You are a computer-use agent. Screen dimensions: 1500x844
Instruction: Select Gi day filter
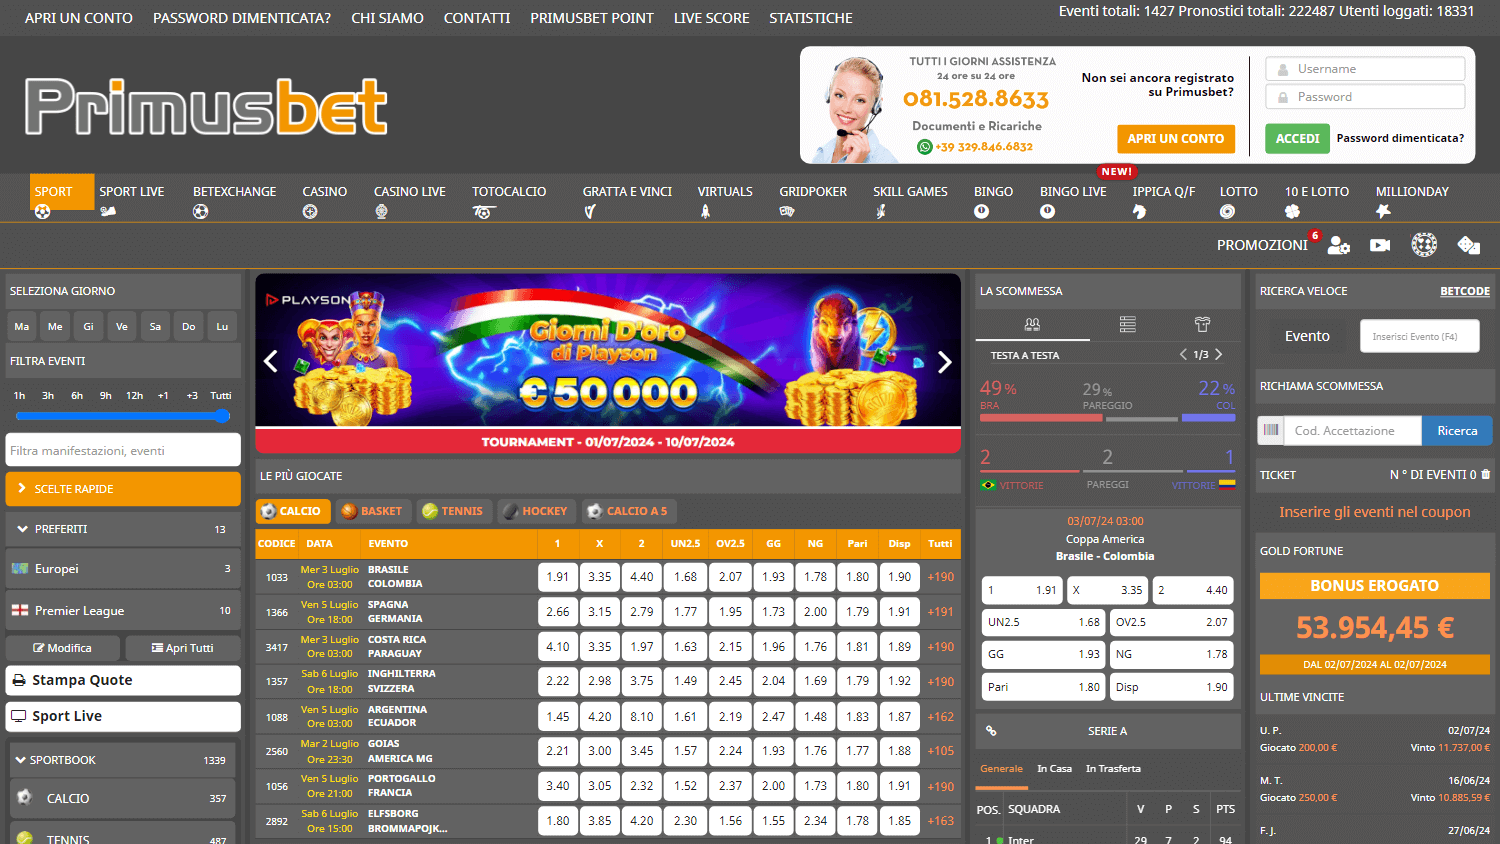tap(88, 326)
